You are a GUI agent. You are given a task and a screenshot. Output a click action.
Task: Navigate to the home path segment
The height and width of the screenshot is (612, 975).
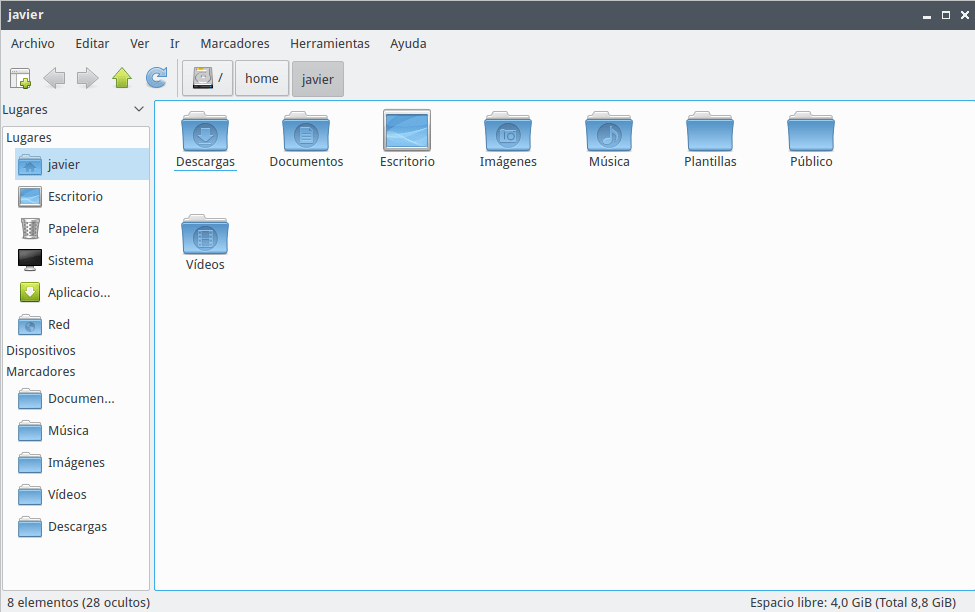point(262,78)
